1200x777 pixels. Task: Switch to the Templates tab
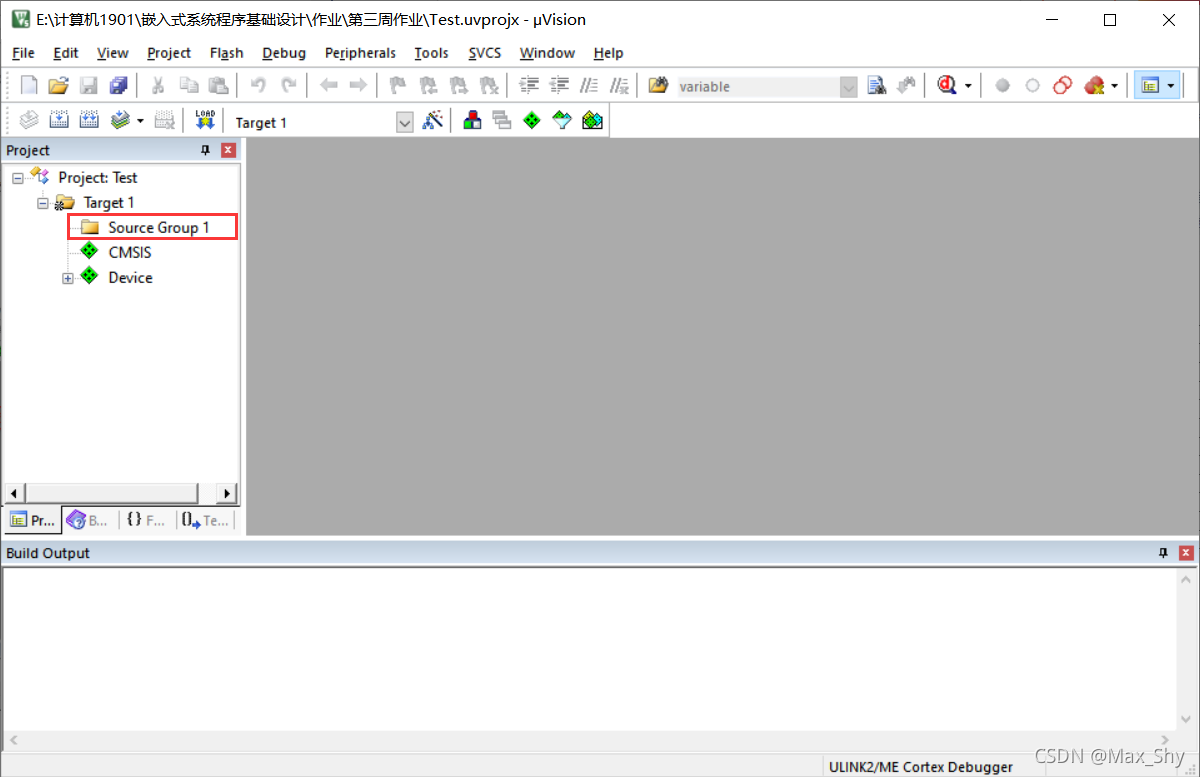pyautogui.click(x=205, y=520)
